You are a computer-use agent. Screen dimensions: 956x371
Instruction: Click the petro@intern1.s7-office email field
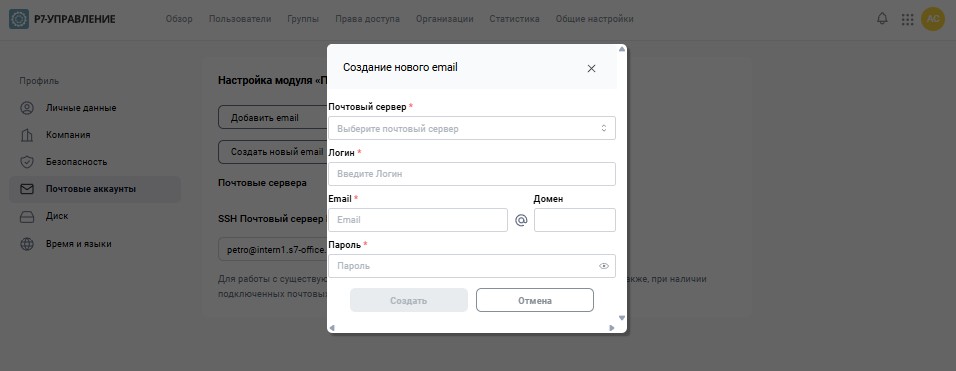pyautogui.click(x=273, y=250)
